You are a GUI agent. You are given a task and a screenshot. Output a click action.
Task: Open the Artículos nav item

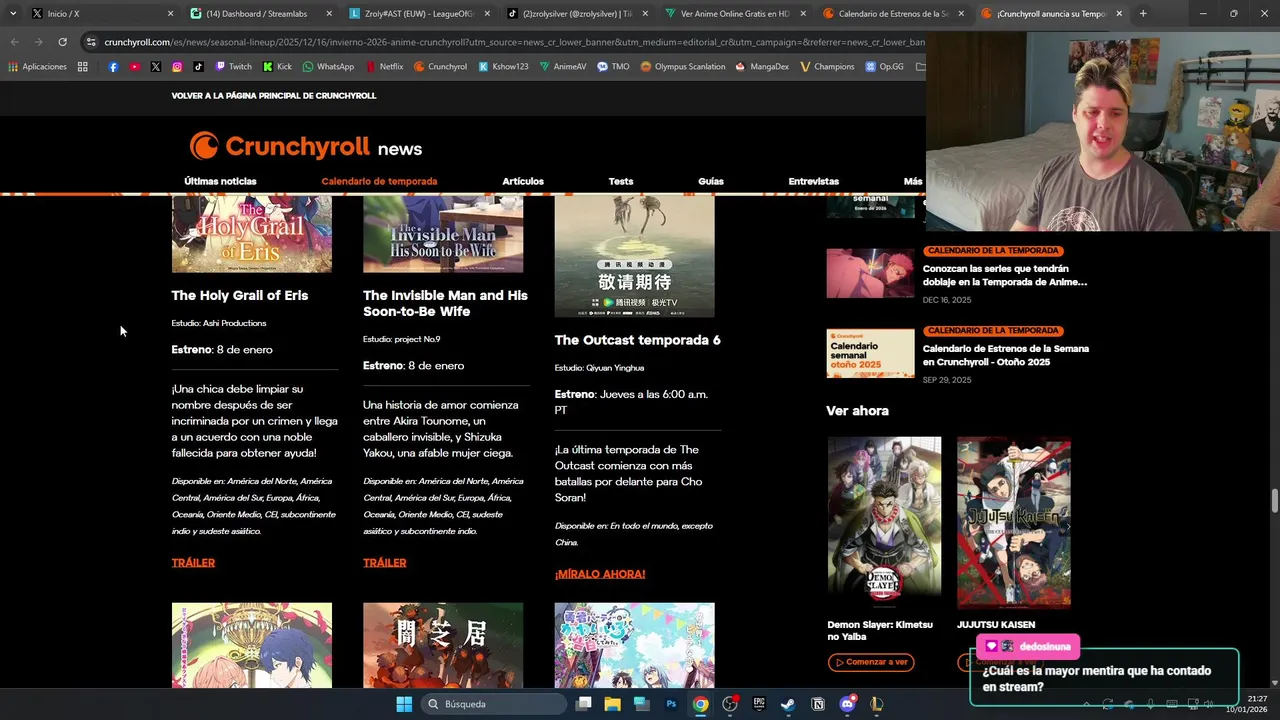[x=523, y=181]
